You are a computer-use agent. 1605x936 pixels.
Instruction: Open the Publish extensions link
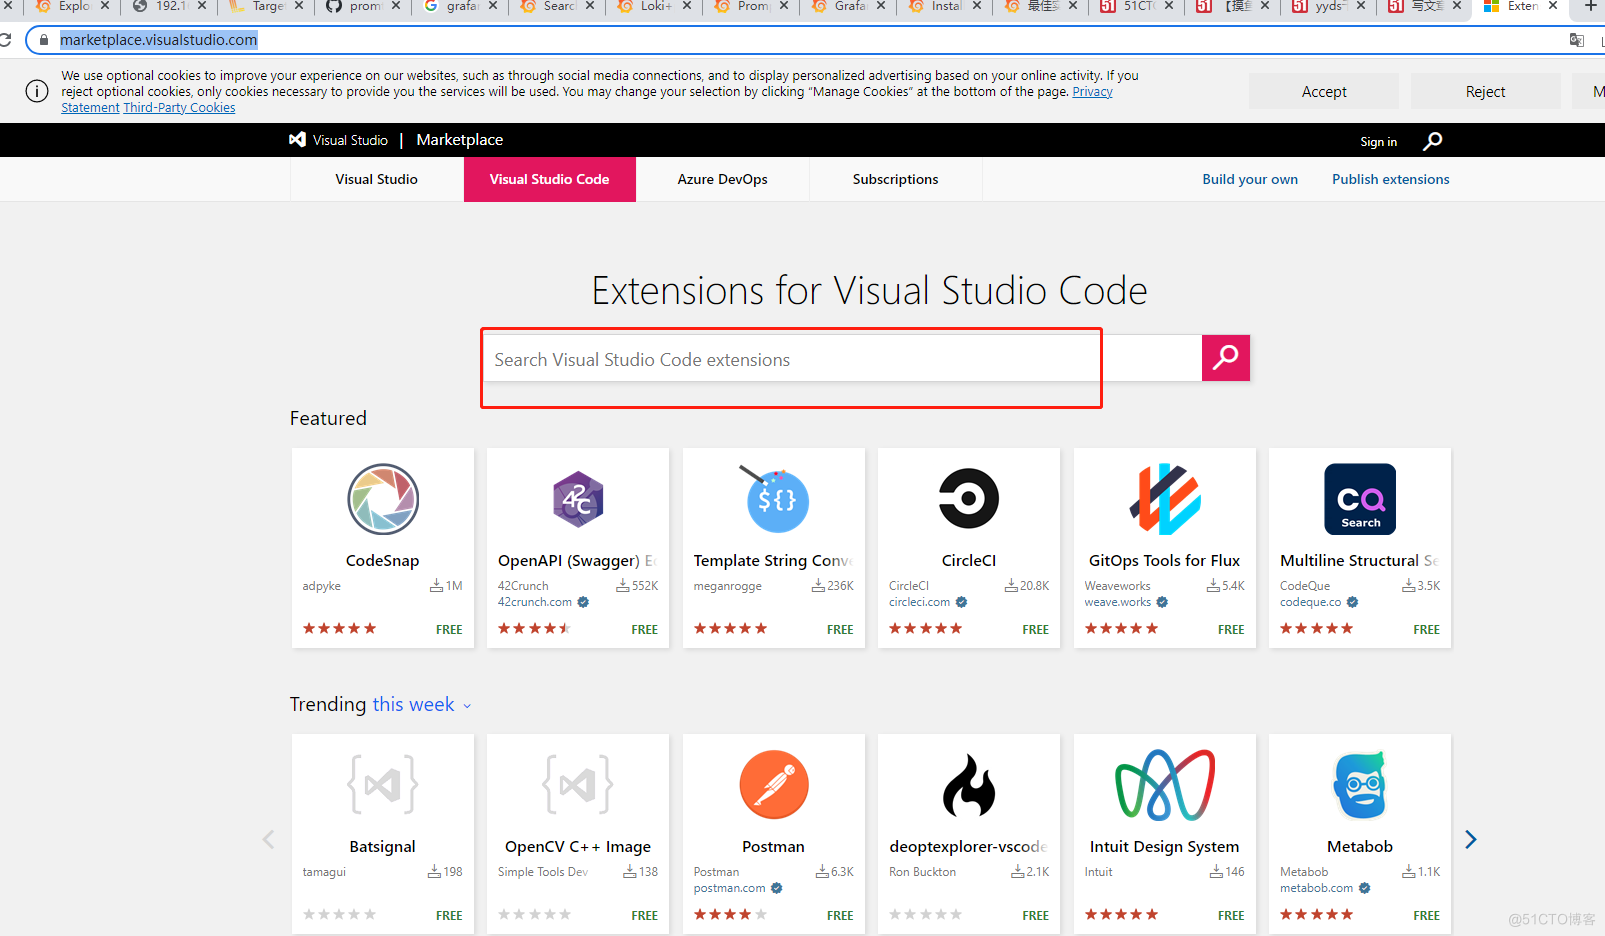coord(1390,180)
